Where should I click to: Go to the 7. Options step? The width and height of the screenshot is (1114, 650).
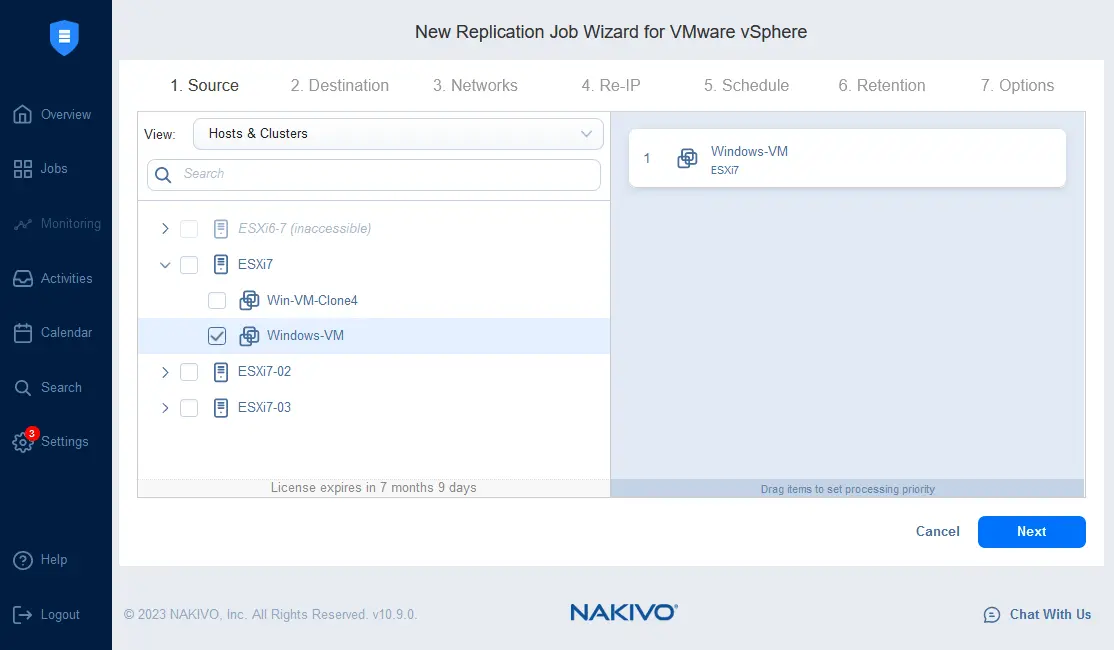click(x=1017, y=85)
